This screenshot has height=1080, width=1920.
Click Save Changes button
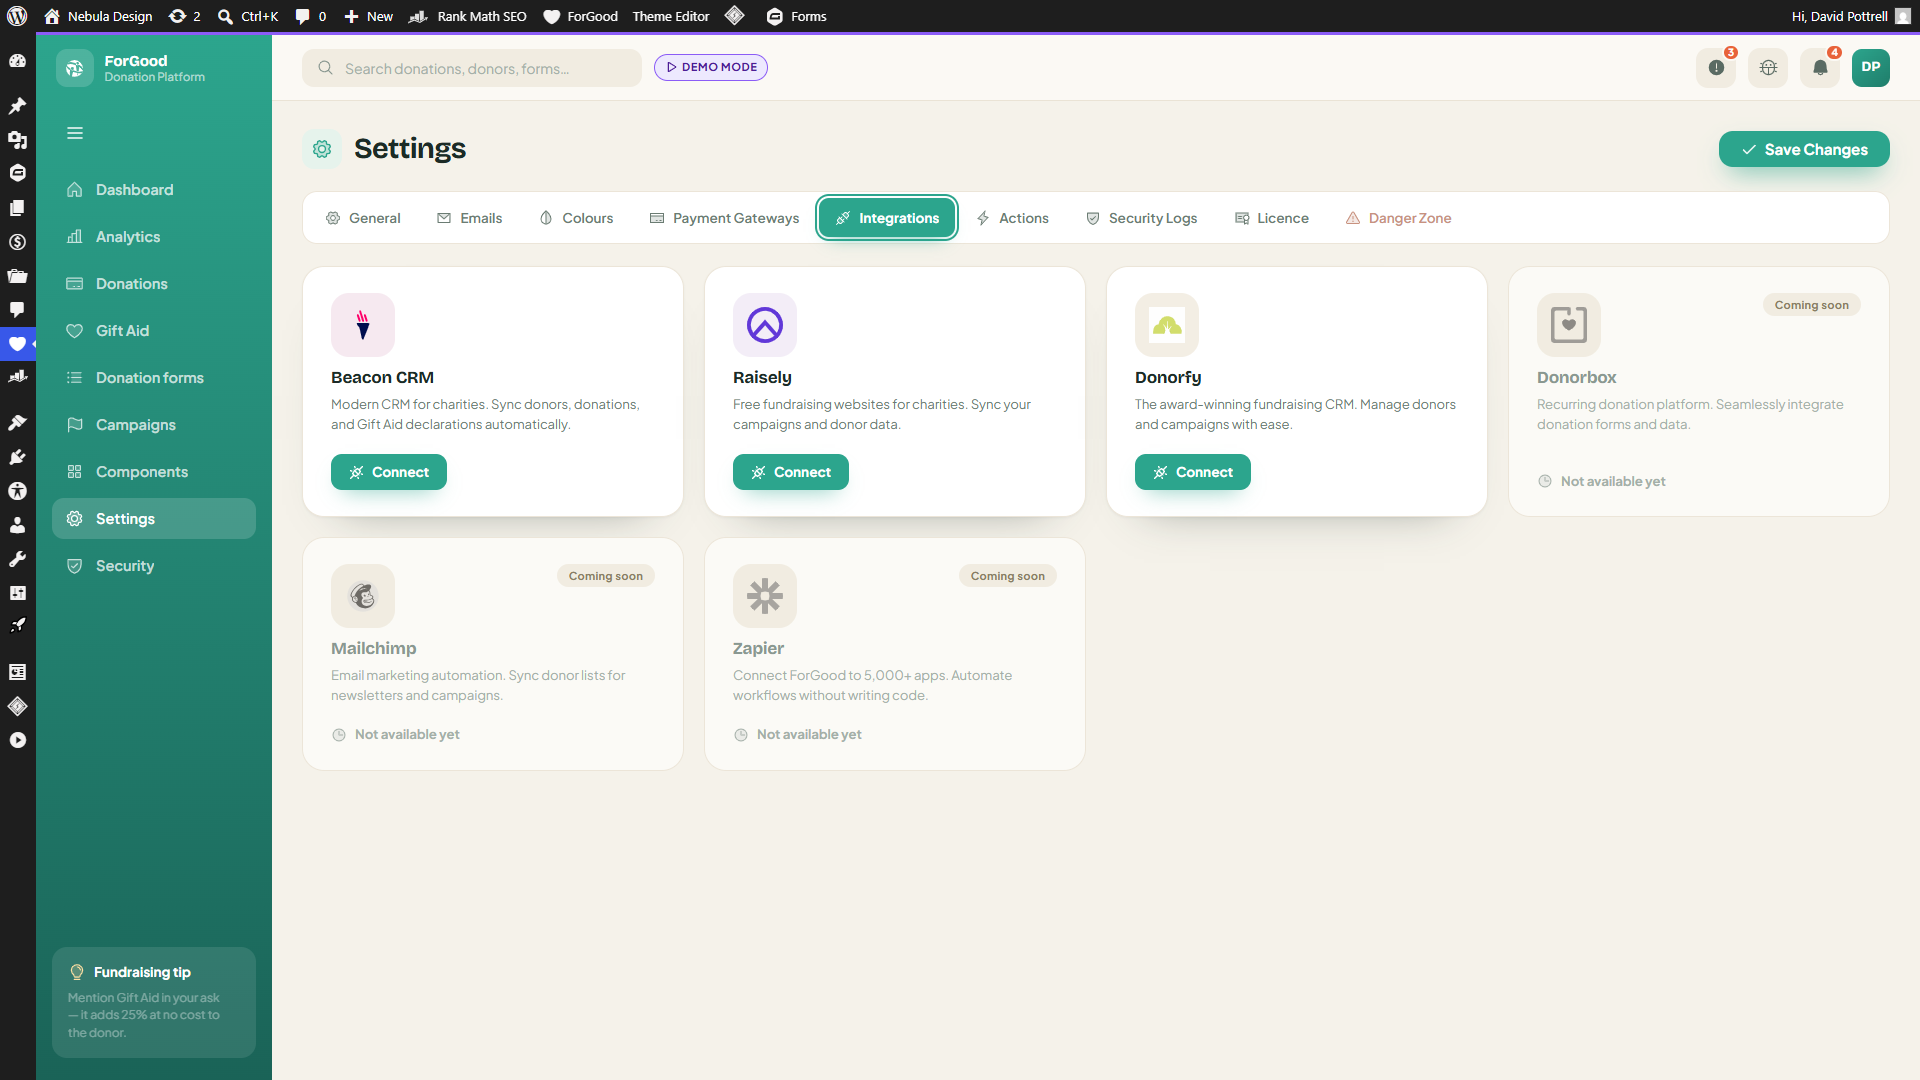pos(1804,149)
